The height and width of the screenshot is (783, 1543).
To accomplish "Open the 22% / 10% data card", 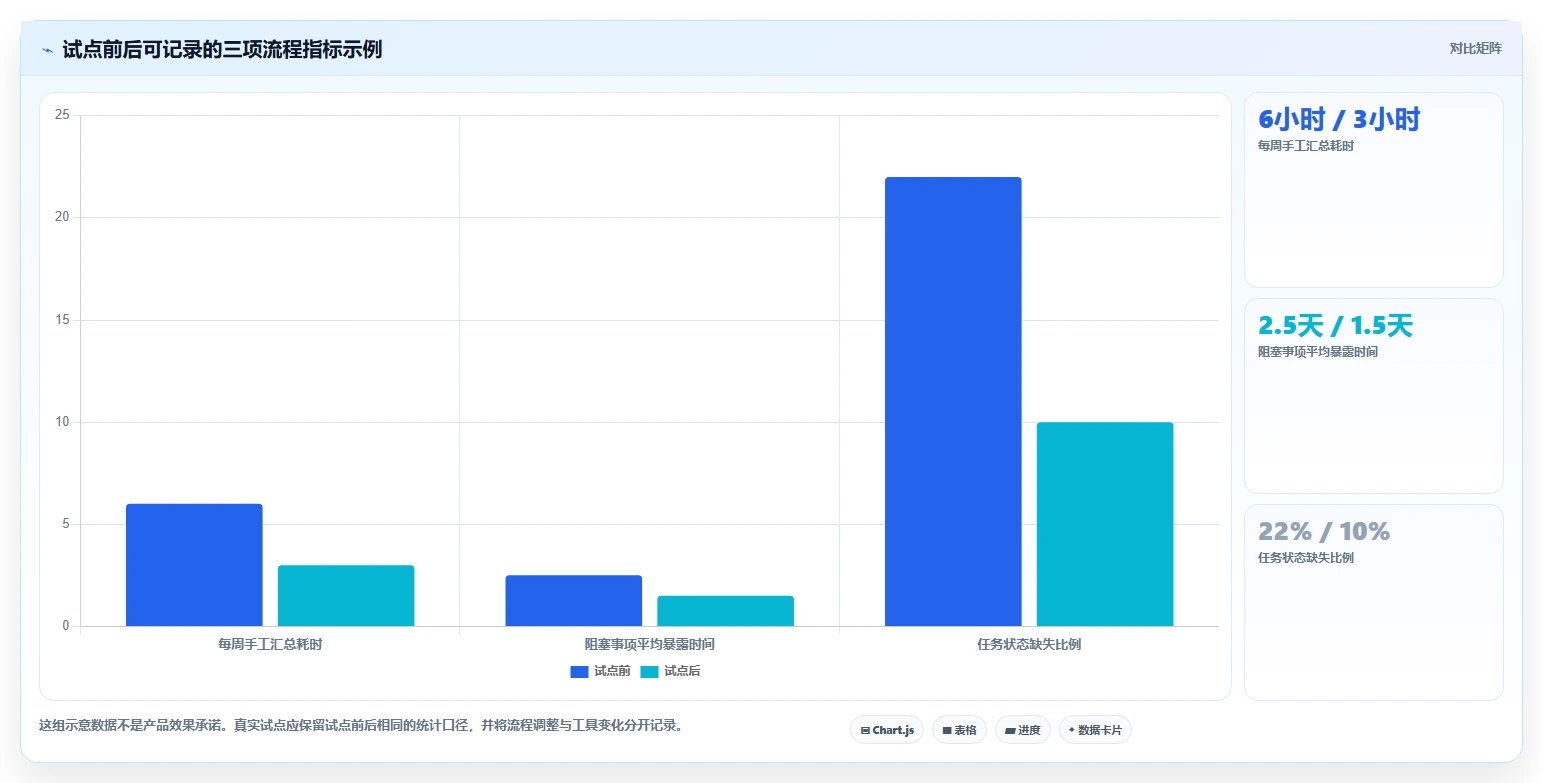I will point(1374,602).
